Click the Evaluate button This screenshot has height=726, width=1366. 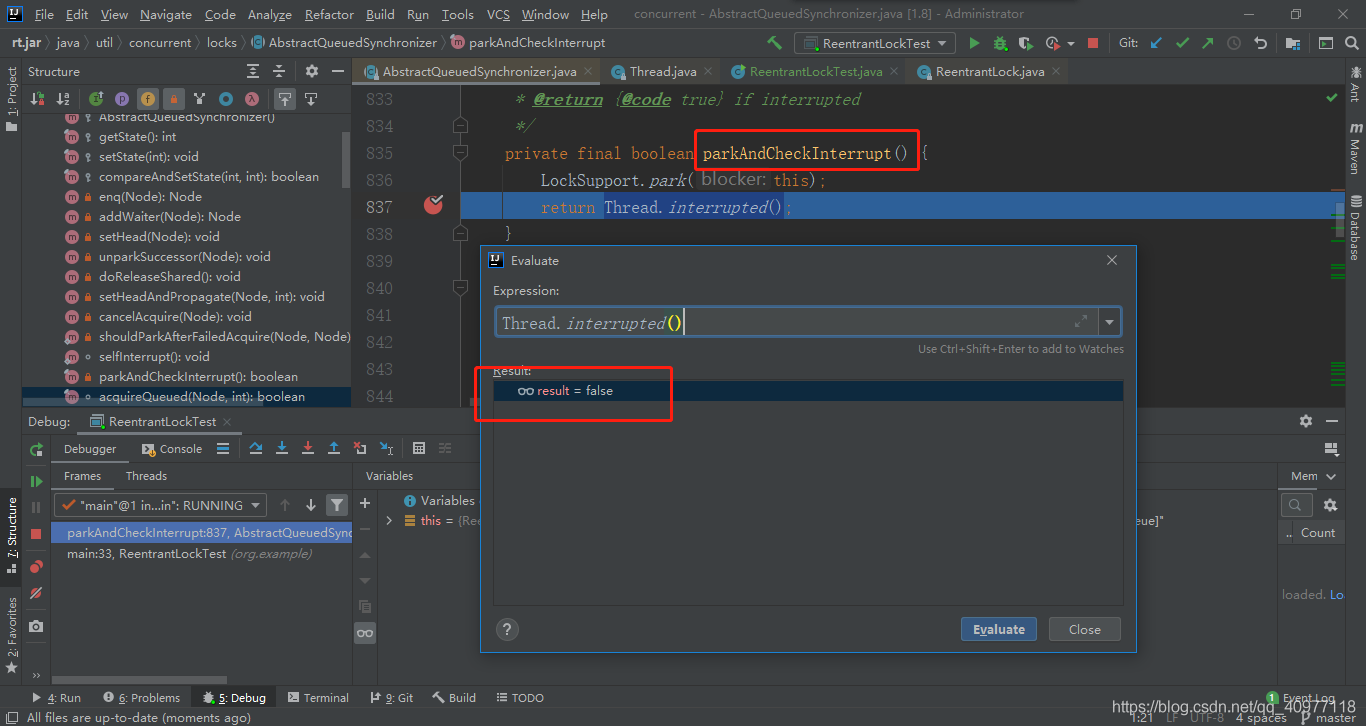(998, 629)
